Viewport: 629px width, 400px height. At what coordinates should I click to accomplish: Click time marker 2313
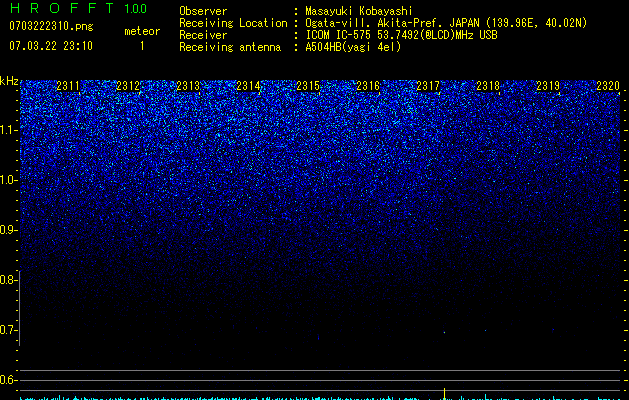[188, 86]
